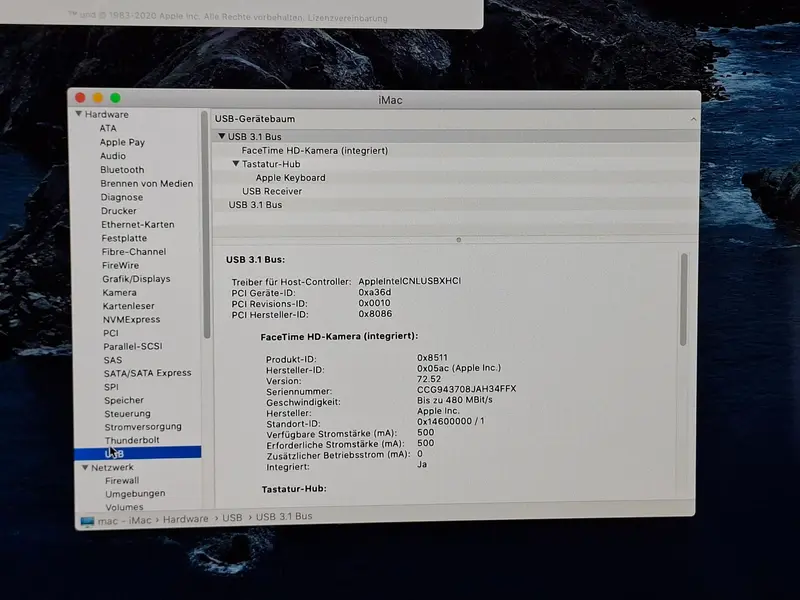Select SAS in the sidebar

pos(113,360)
